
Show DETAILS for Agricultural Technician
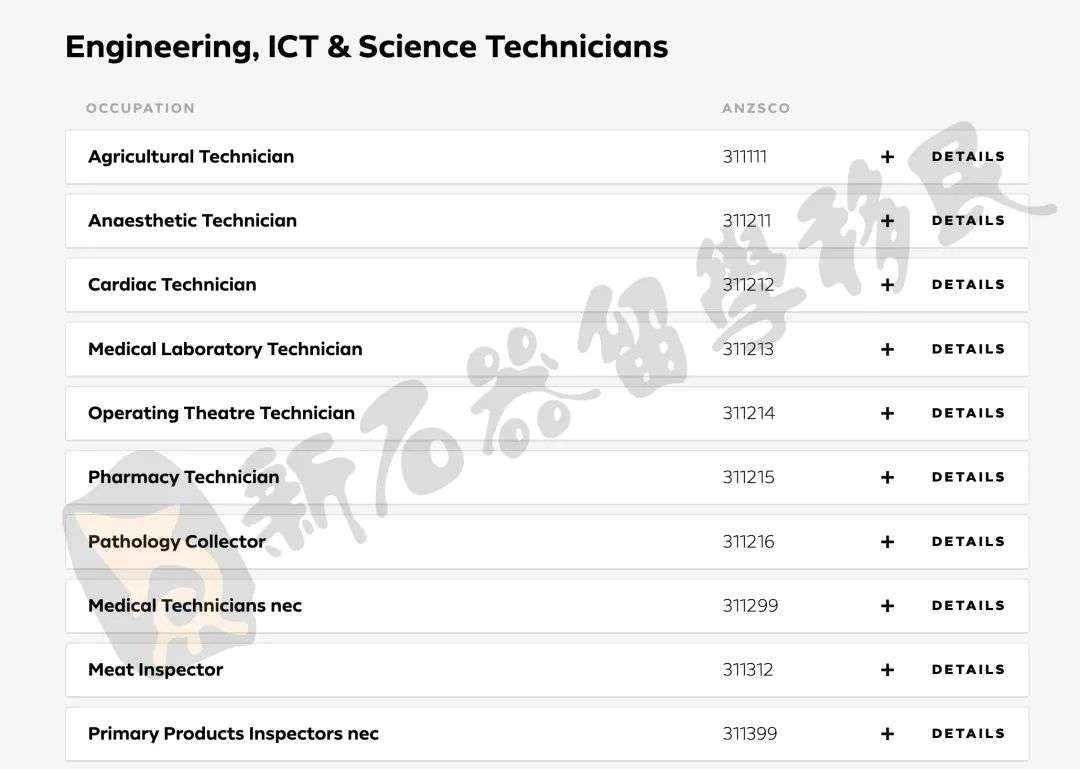968,157
